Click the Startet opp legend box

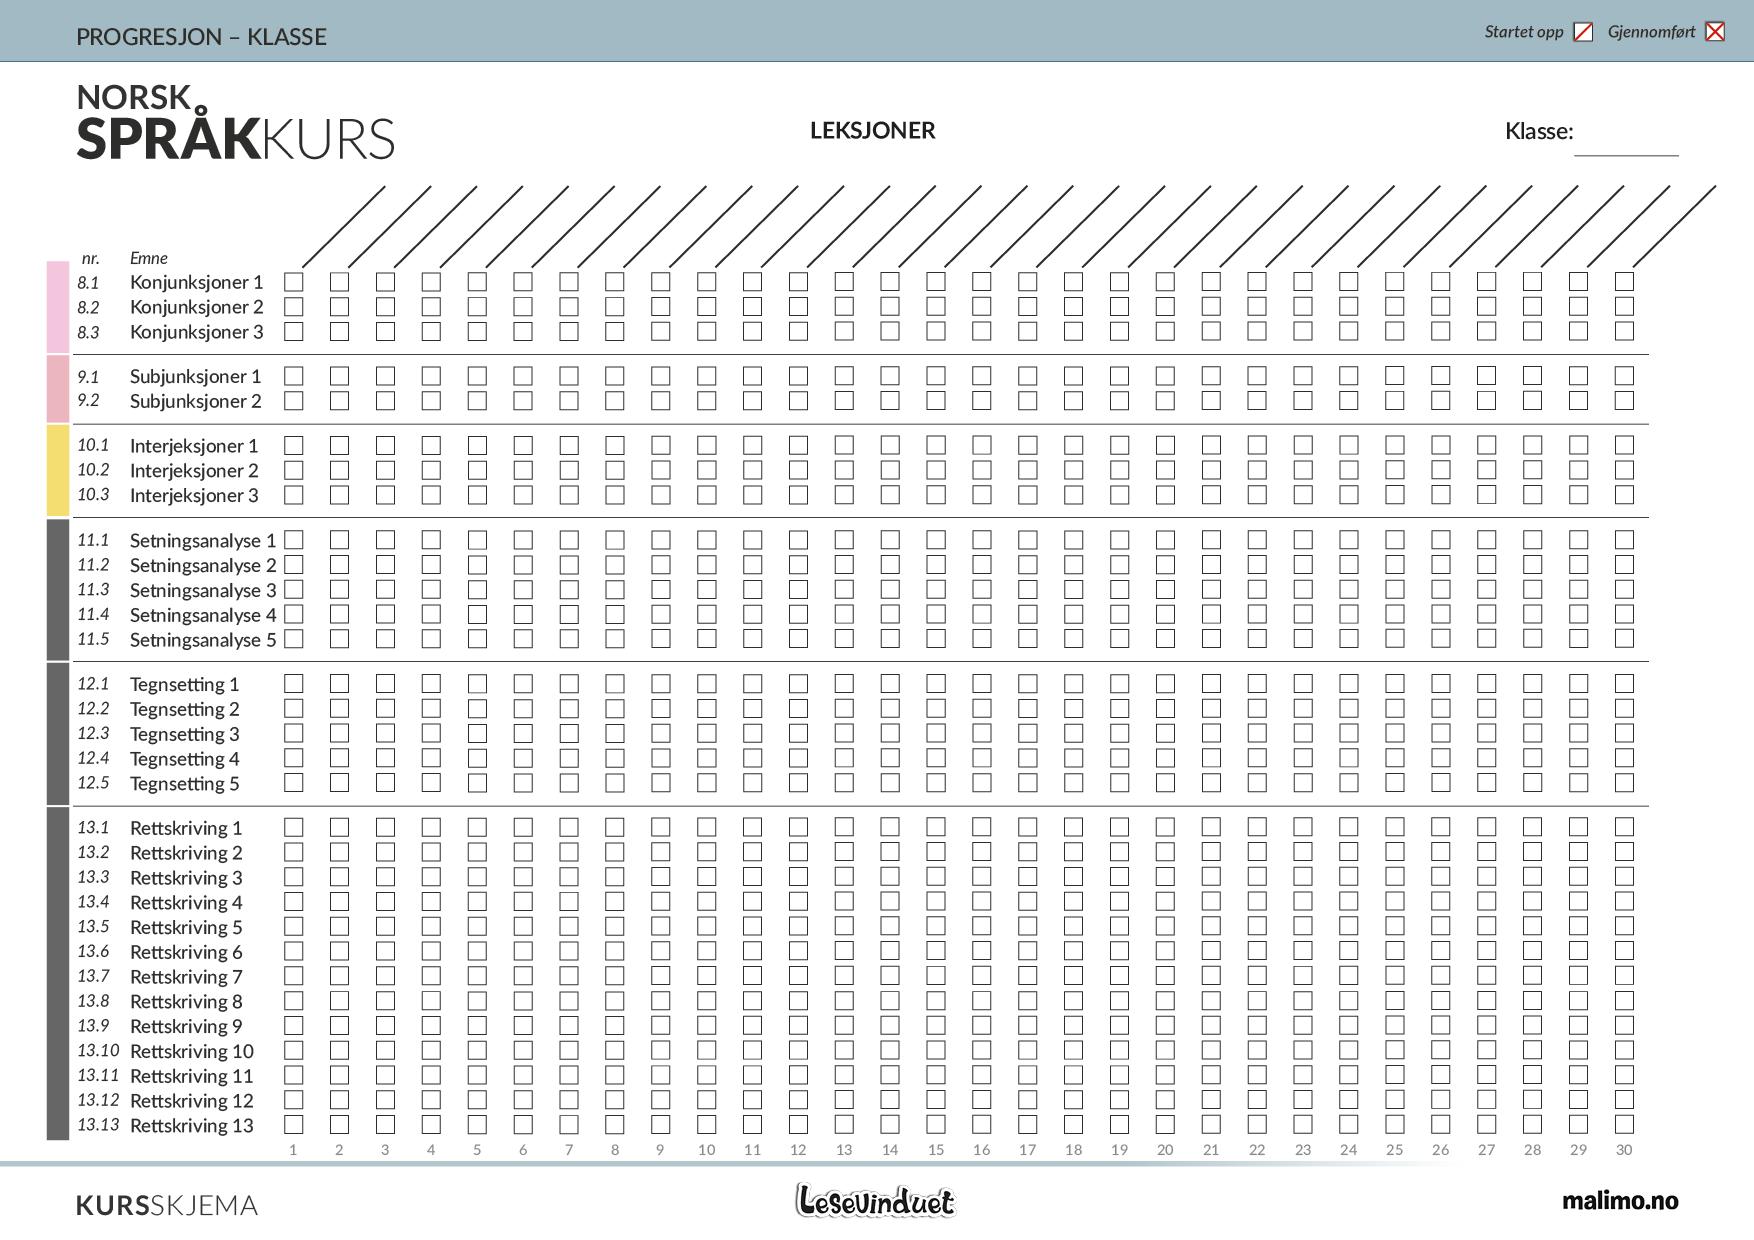point(1583,32)
